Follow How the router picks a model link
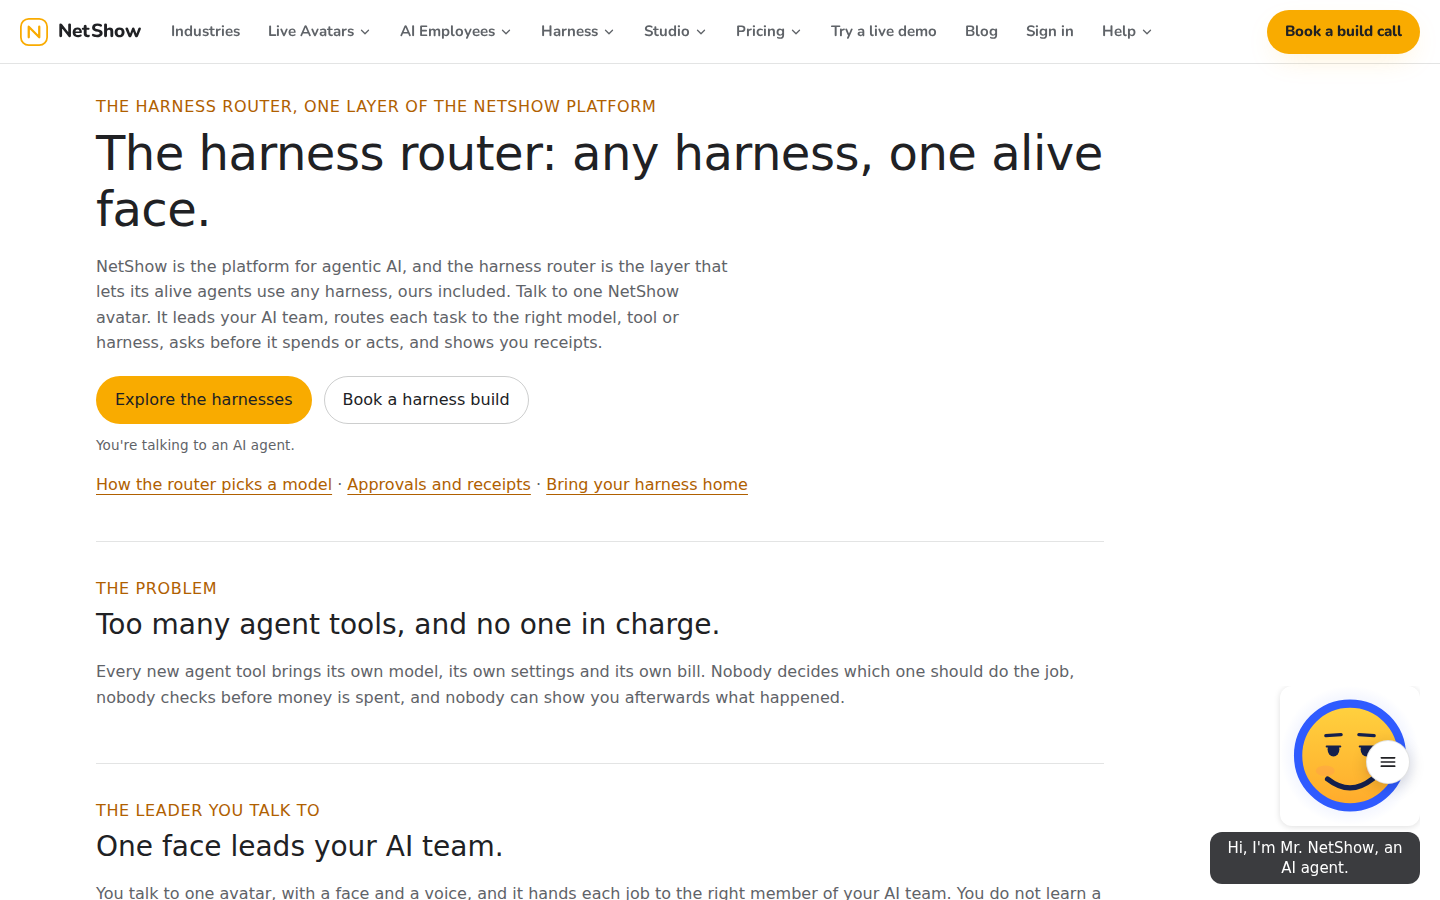 click(x=214, y=484)
